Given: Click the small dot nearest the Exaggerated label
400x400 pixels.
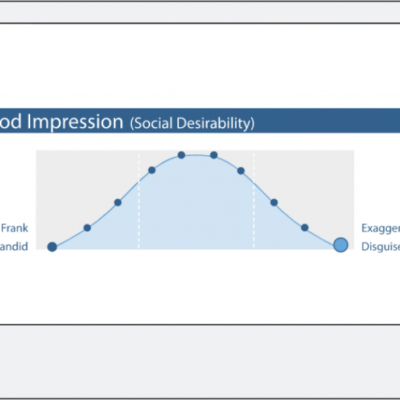Looking at the screenshot, I should click(305, 228).
